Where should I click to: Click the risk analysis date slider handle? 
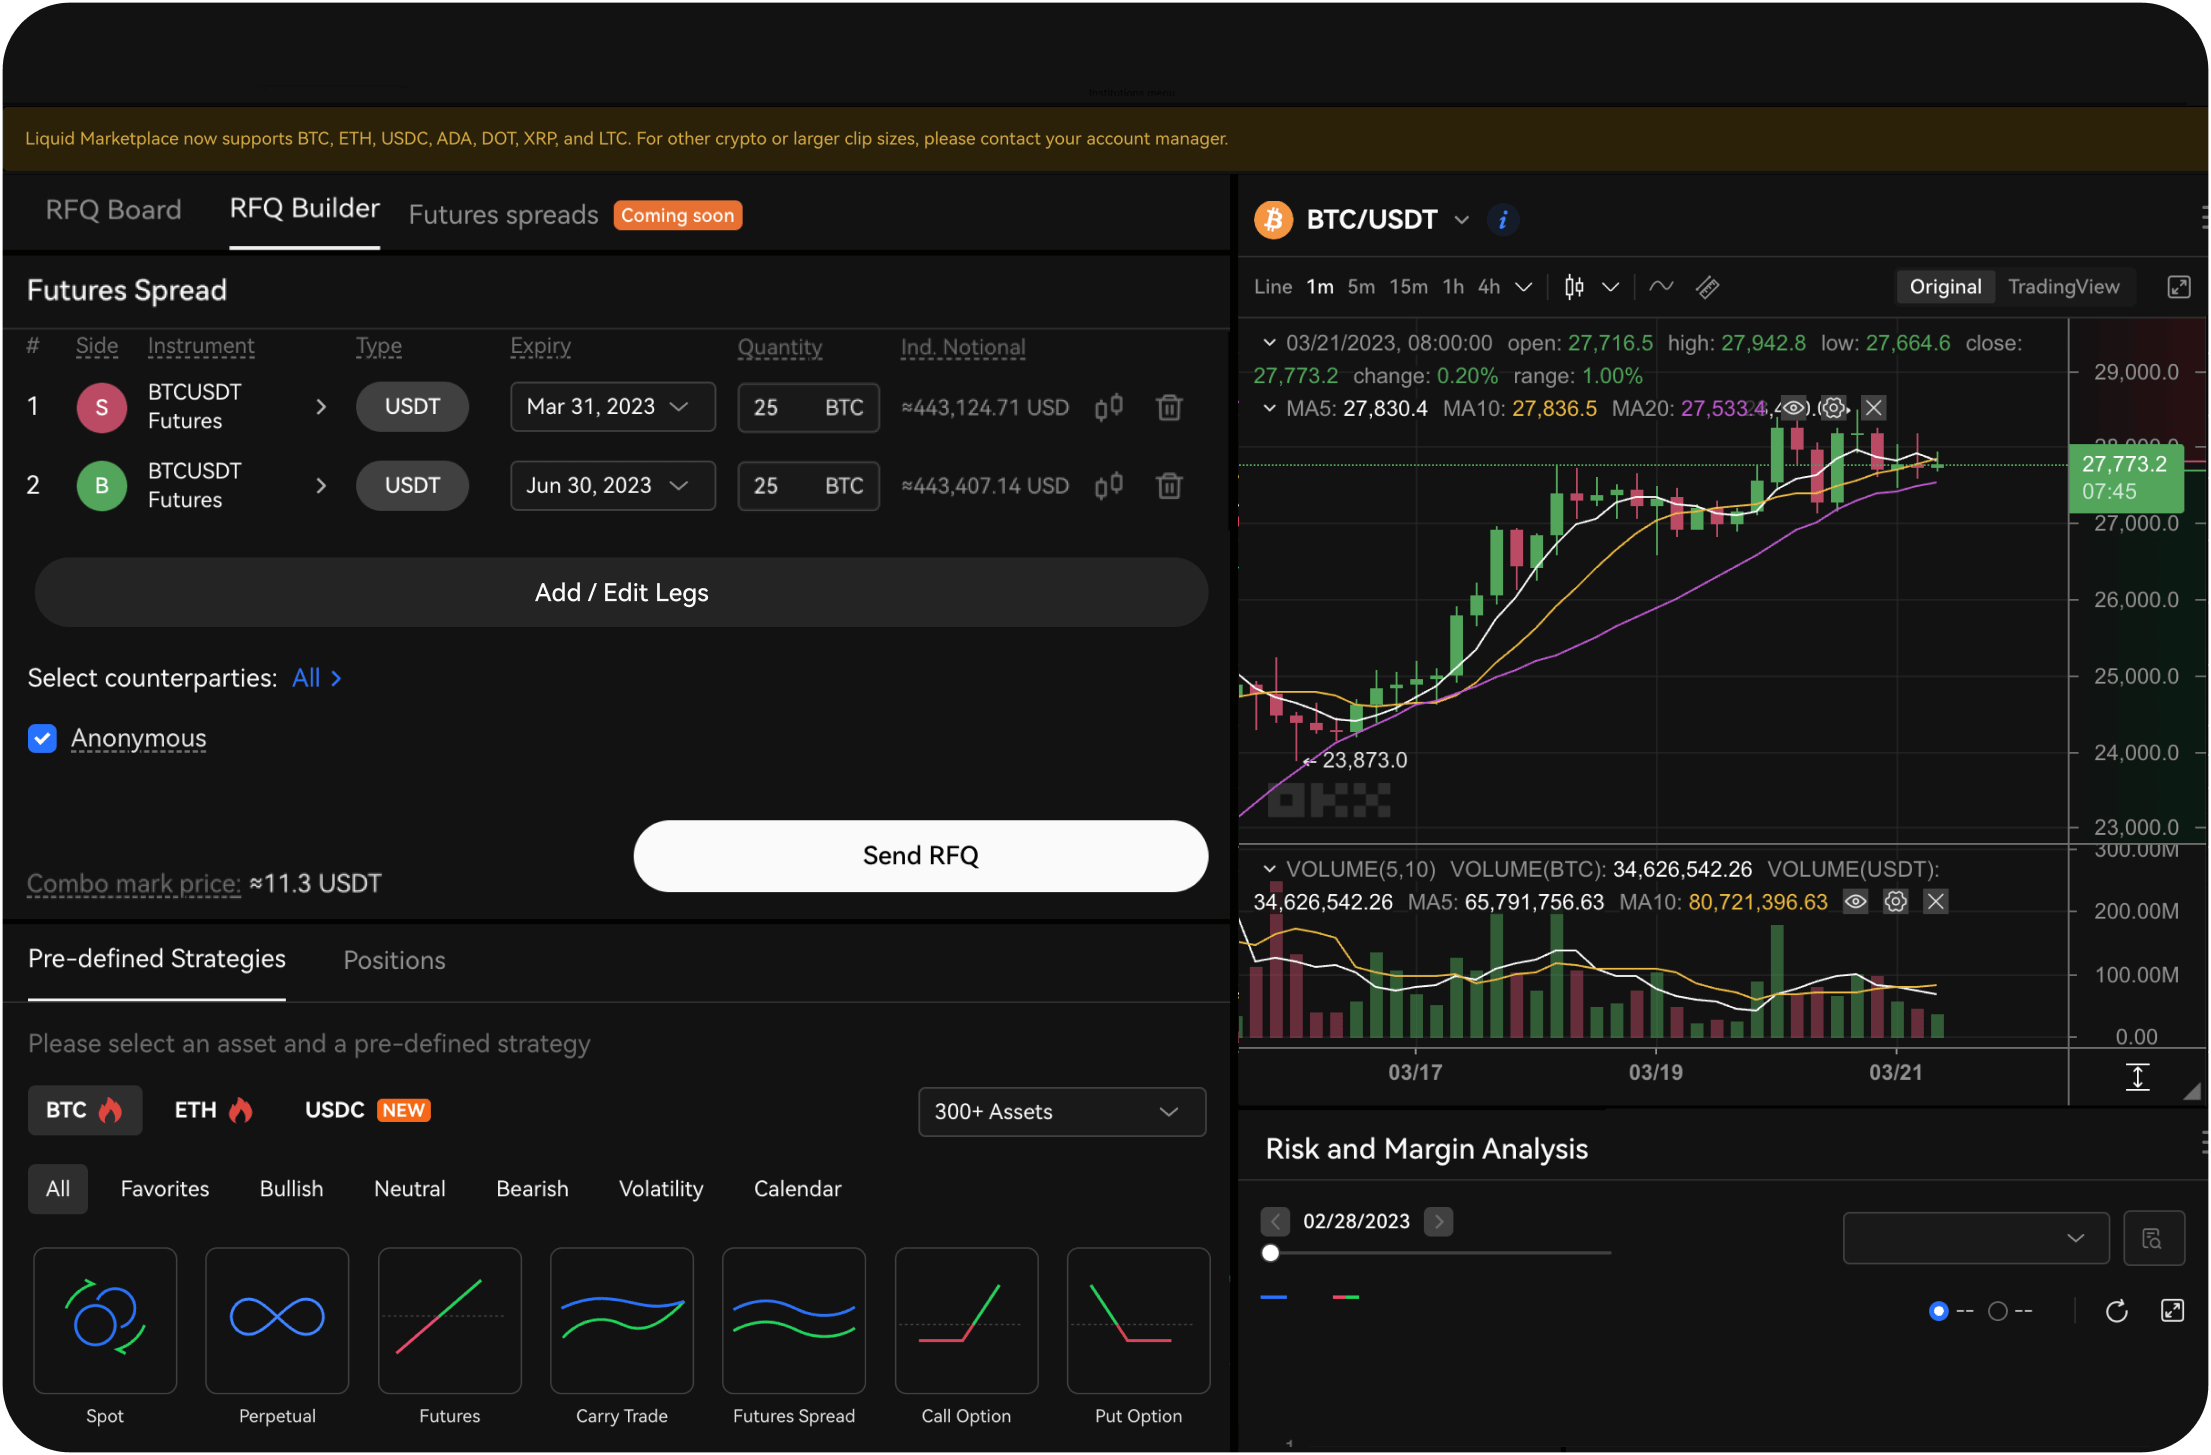click(x=1270, y=1253)
